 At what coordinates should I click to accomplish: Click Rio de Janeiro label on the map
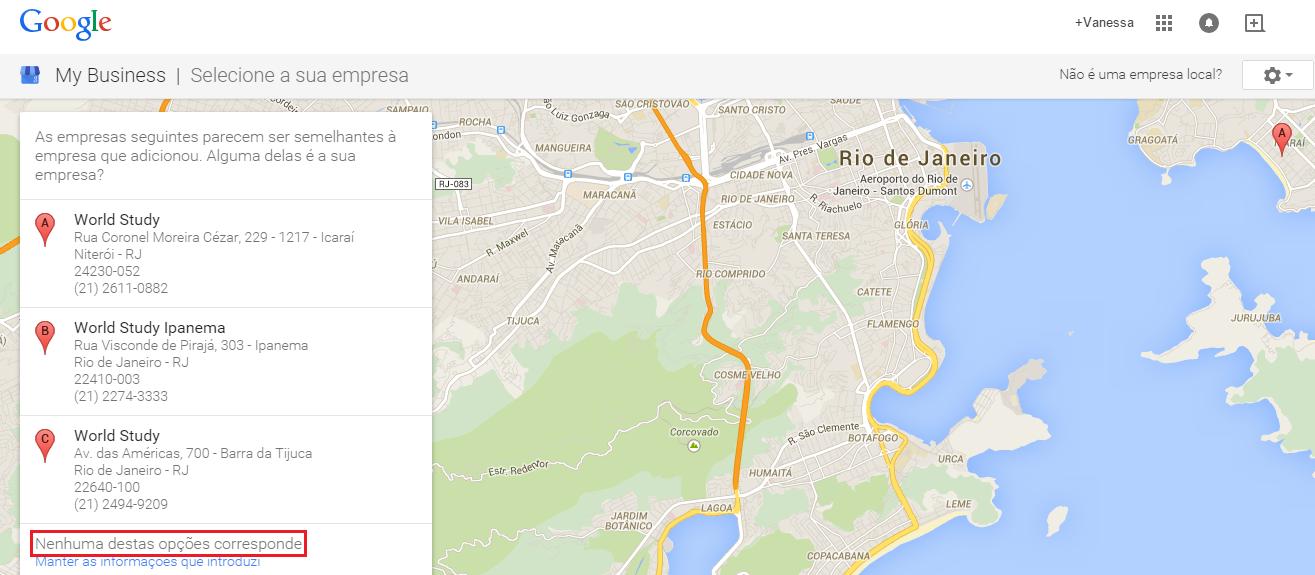919,158
